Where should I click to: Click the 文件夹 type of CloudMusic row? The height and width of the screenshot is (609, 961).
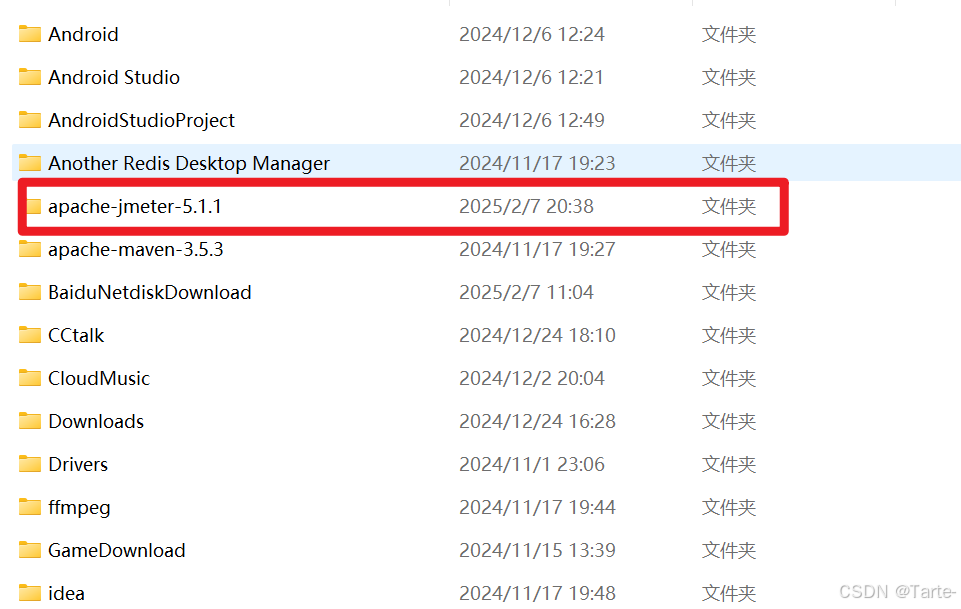[x=729, y=378]
